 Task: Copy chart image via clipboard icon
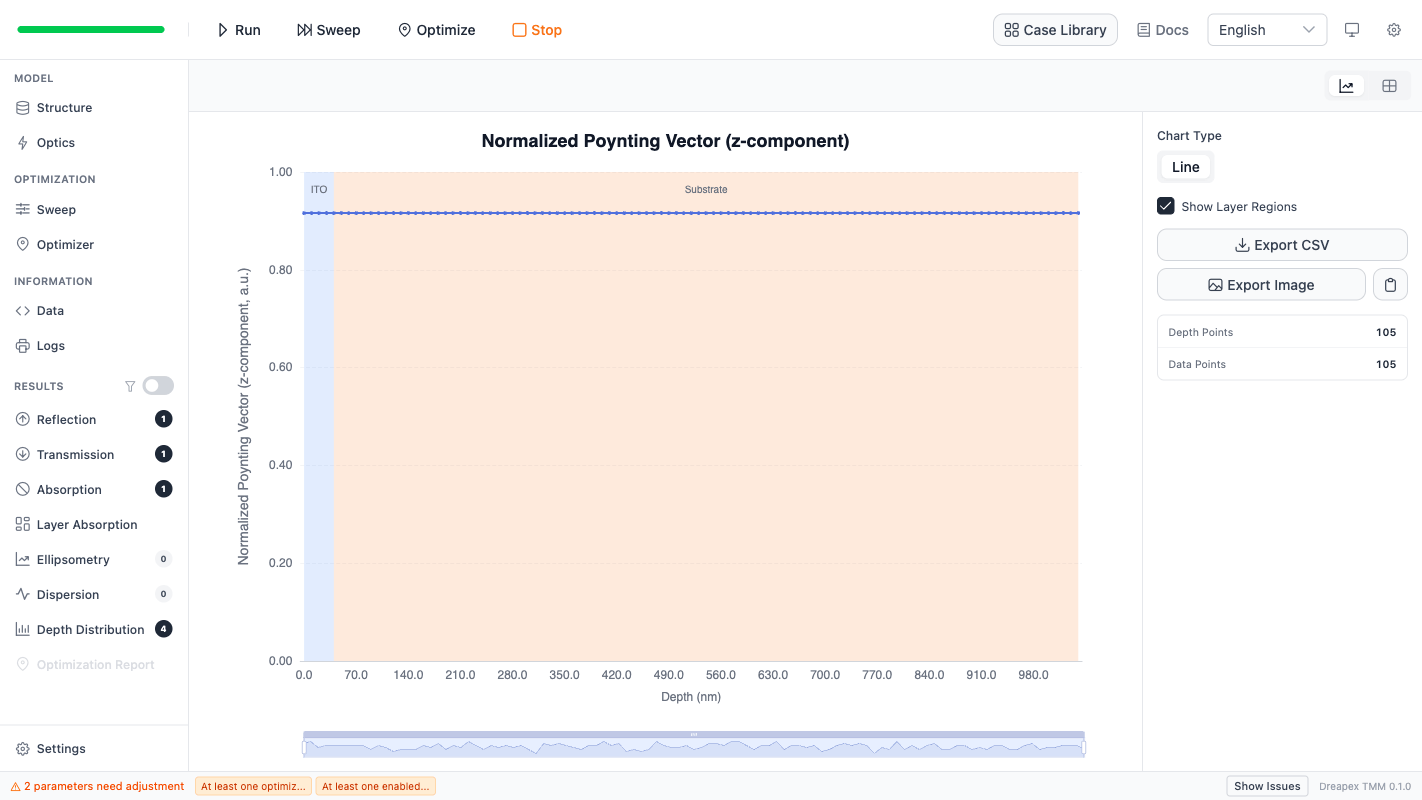(1390, 284)
